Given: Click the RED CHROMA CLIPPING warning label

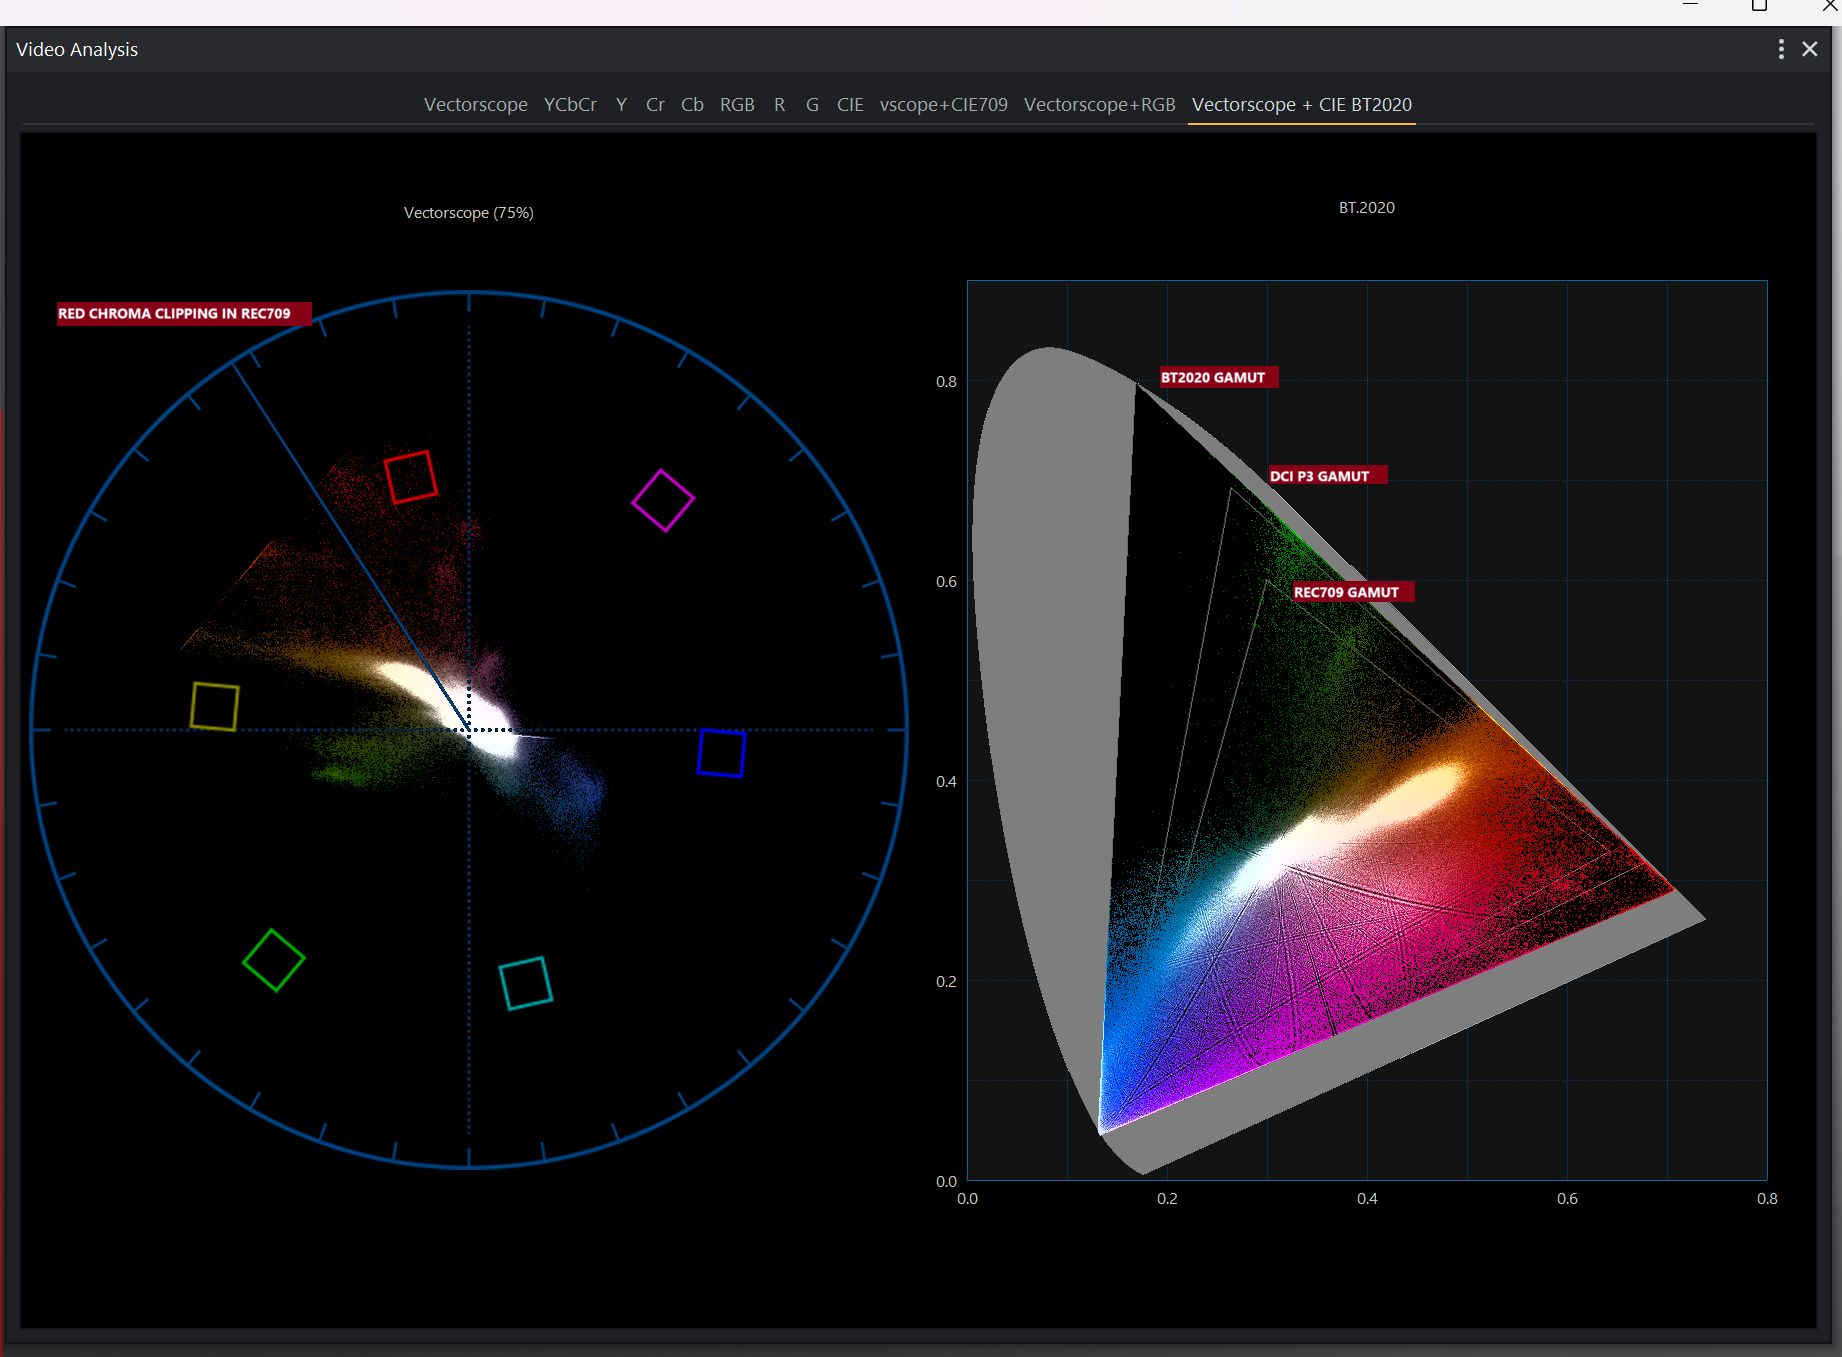Looking at the screenshot, I should click(x=182, y=313).
